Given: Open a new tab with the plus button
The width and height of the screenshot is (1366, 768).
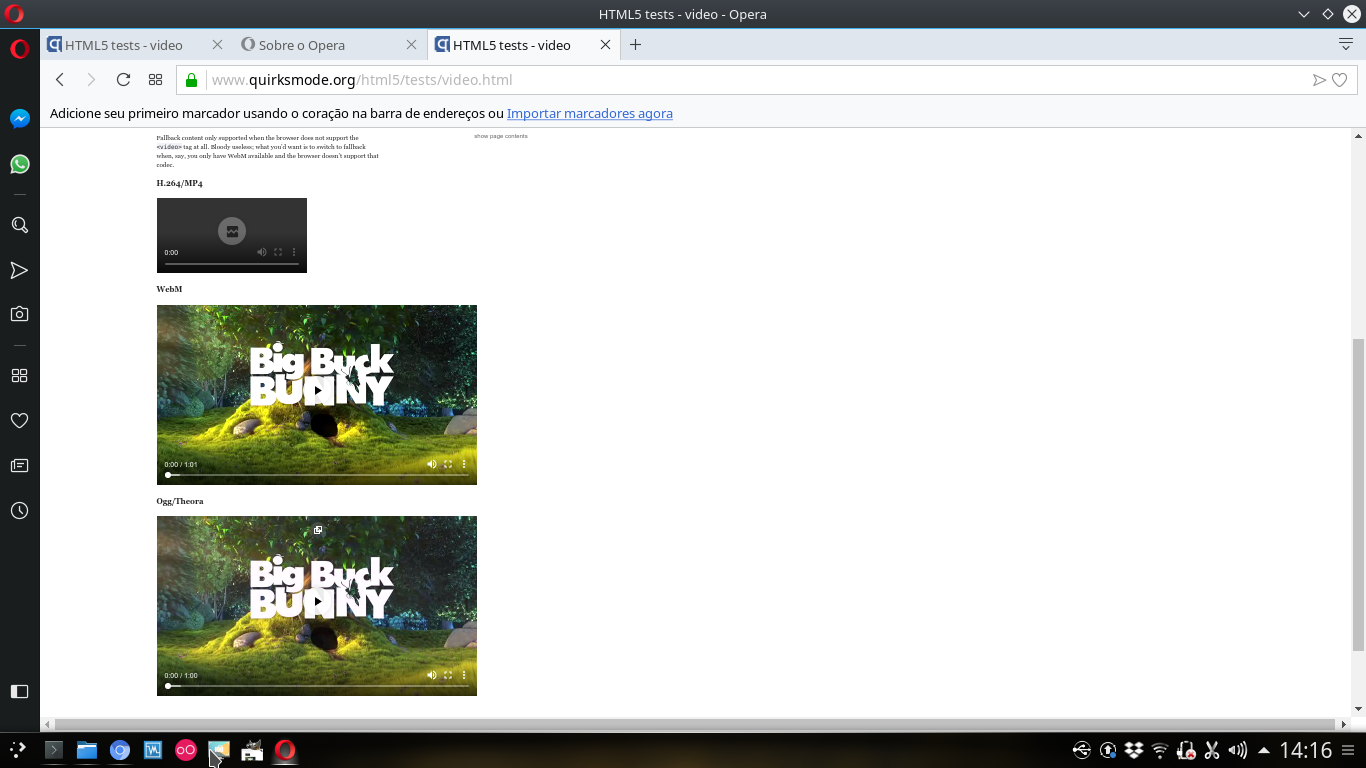Looking at the screenshot, I should coord(635,45).
